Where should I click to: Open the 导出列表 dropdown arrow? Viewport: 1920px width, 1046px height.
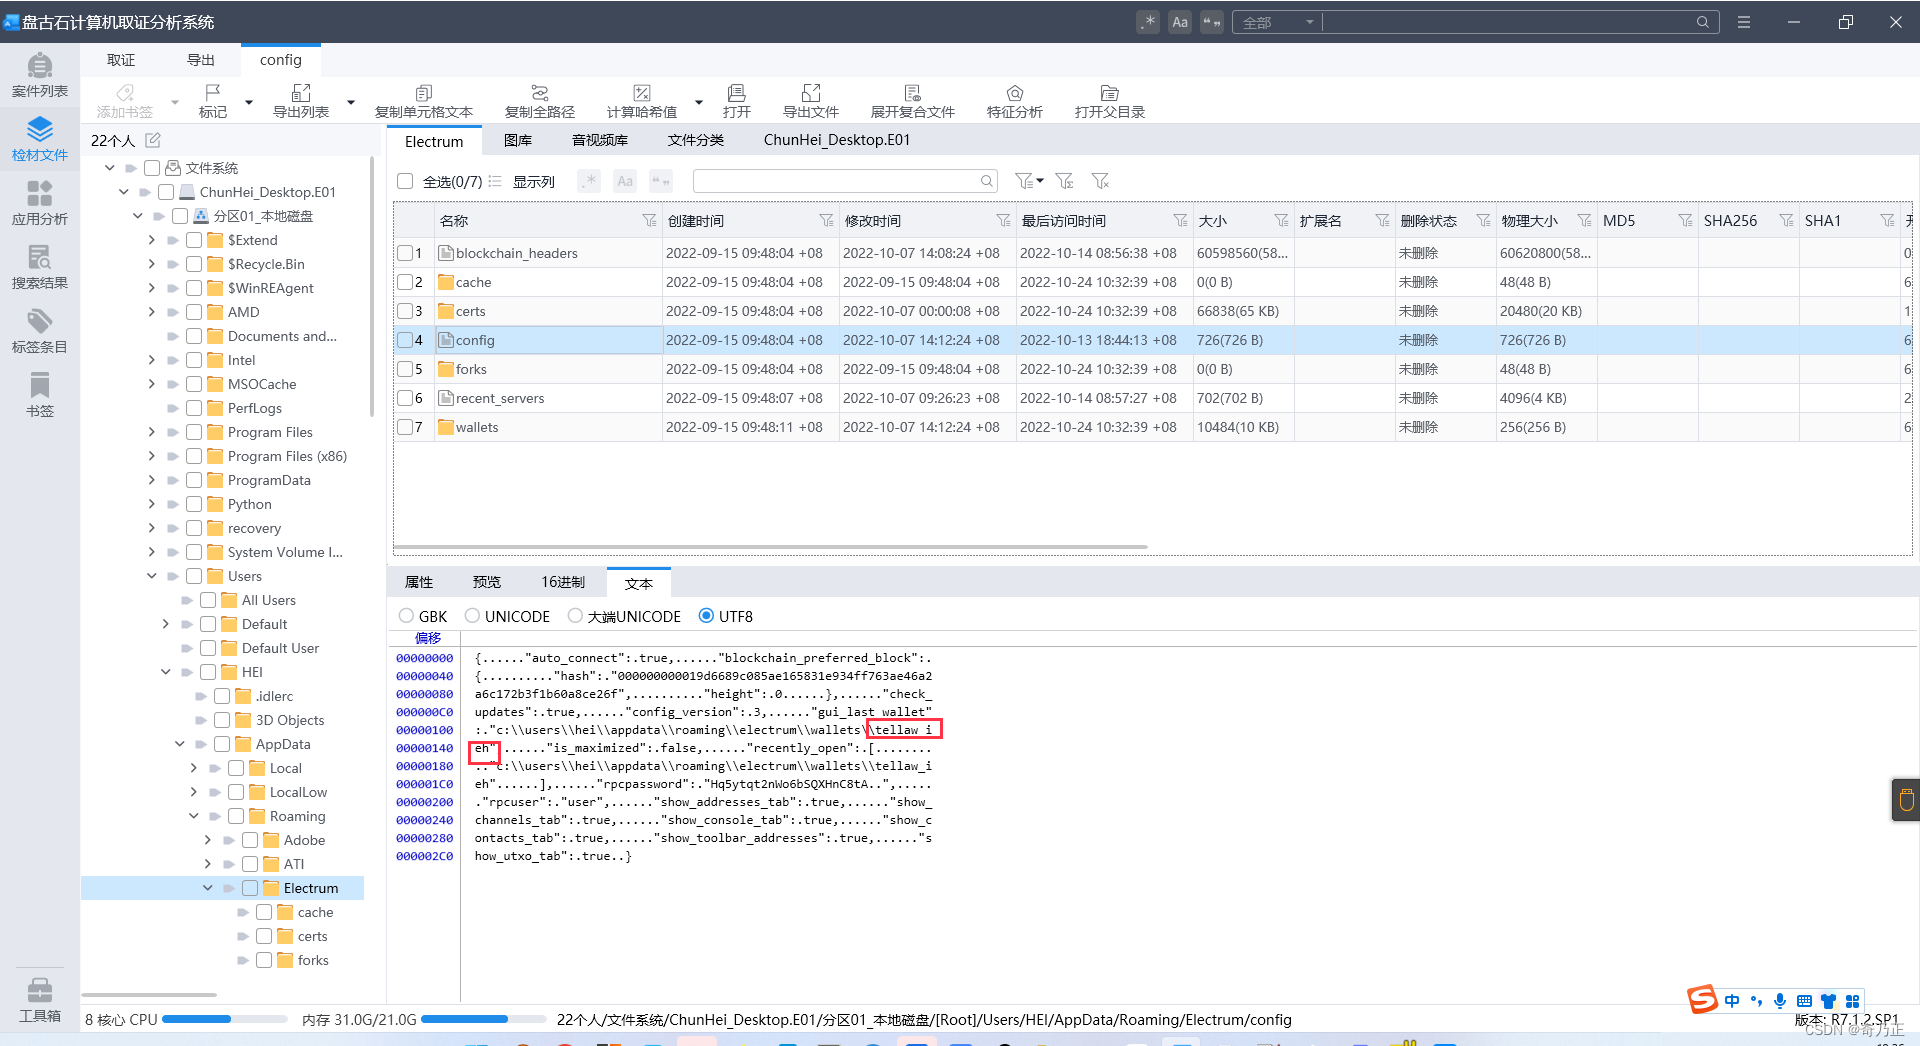coord(351,102)
